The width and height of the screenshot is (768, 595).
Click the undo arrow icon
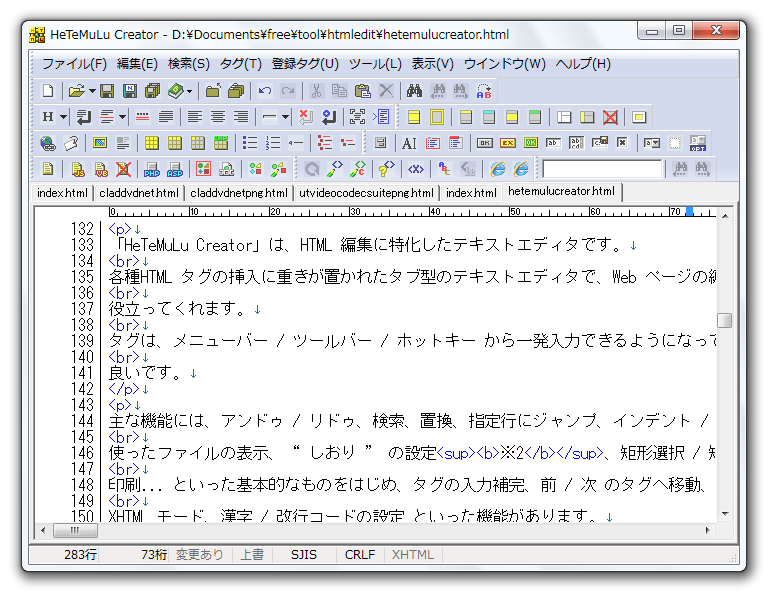point(264,91)
